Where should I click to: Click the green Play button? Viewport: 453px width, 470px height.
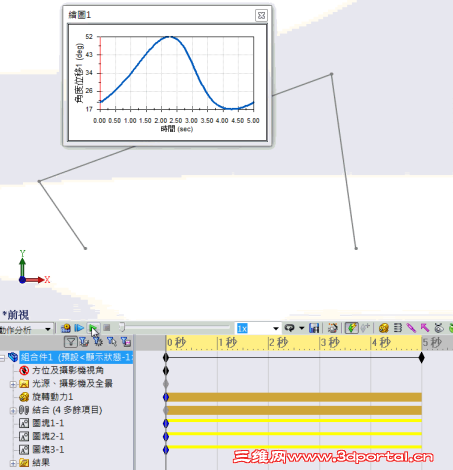[93, 328]
